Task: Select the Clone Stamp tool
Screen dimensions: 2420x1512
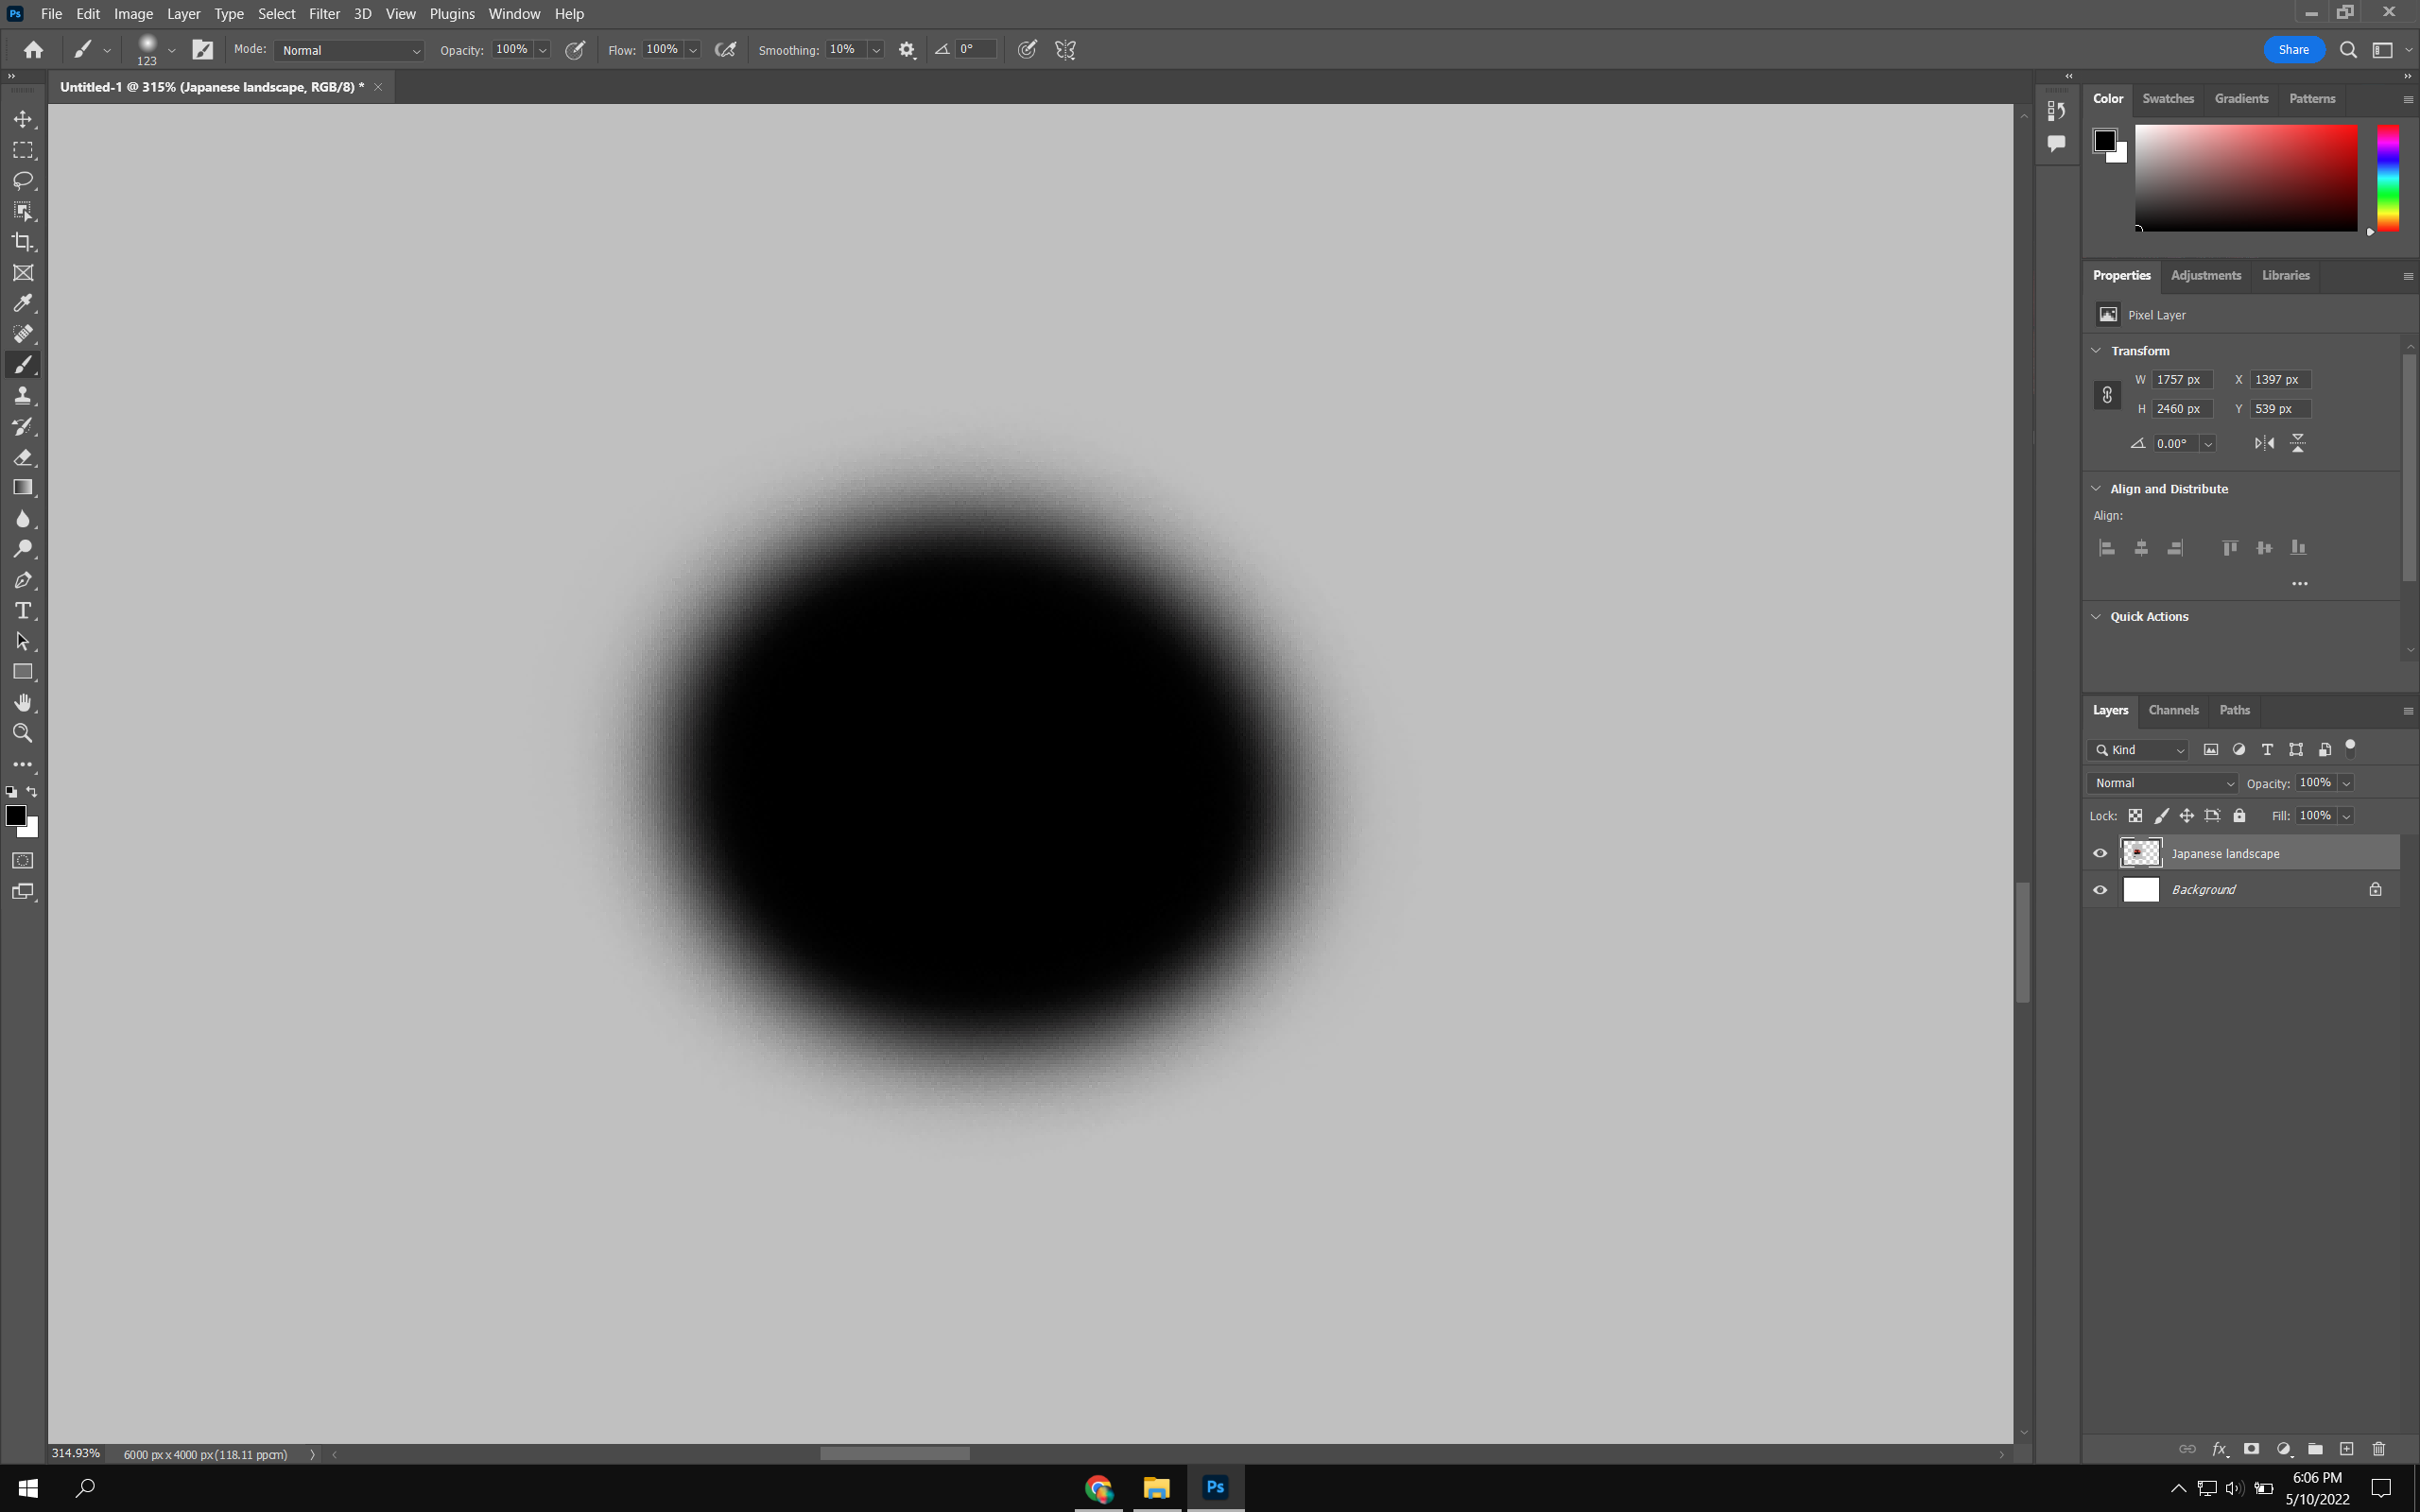Action: pos(23,394)
